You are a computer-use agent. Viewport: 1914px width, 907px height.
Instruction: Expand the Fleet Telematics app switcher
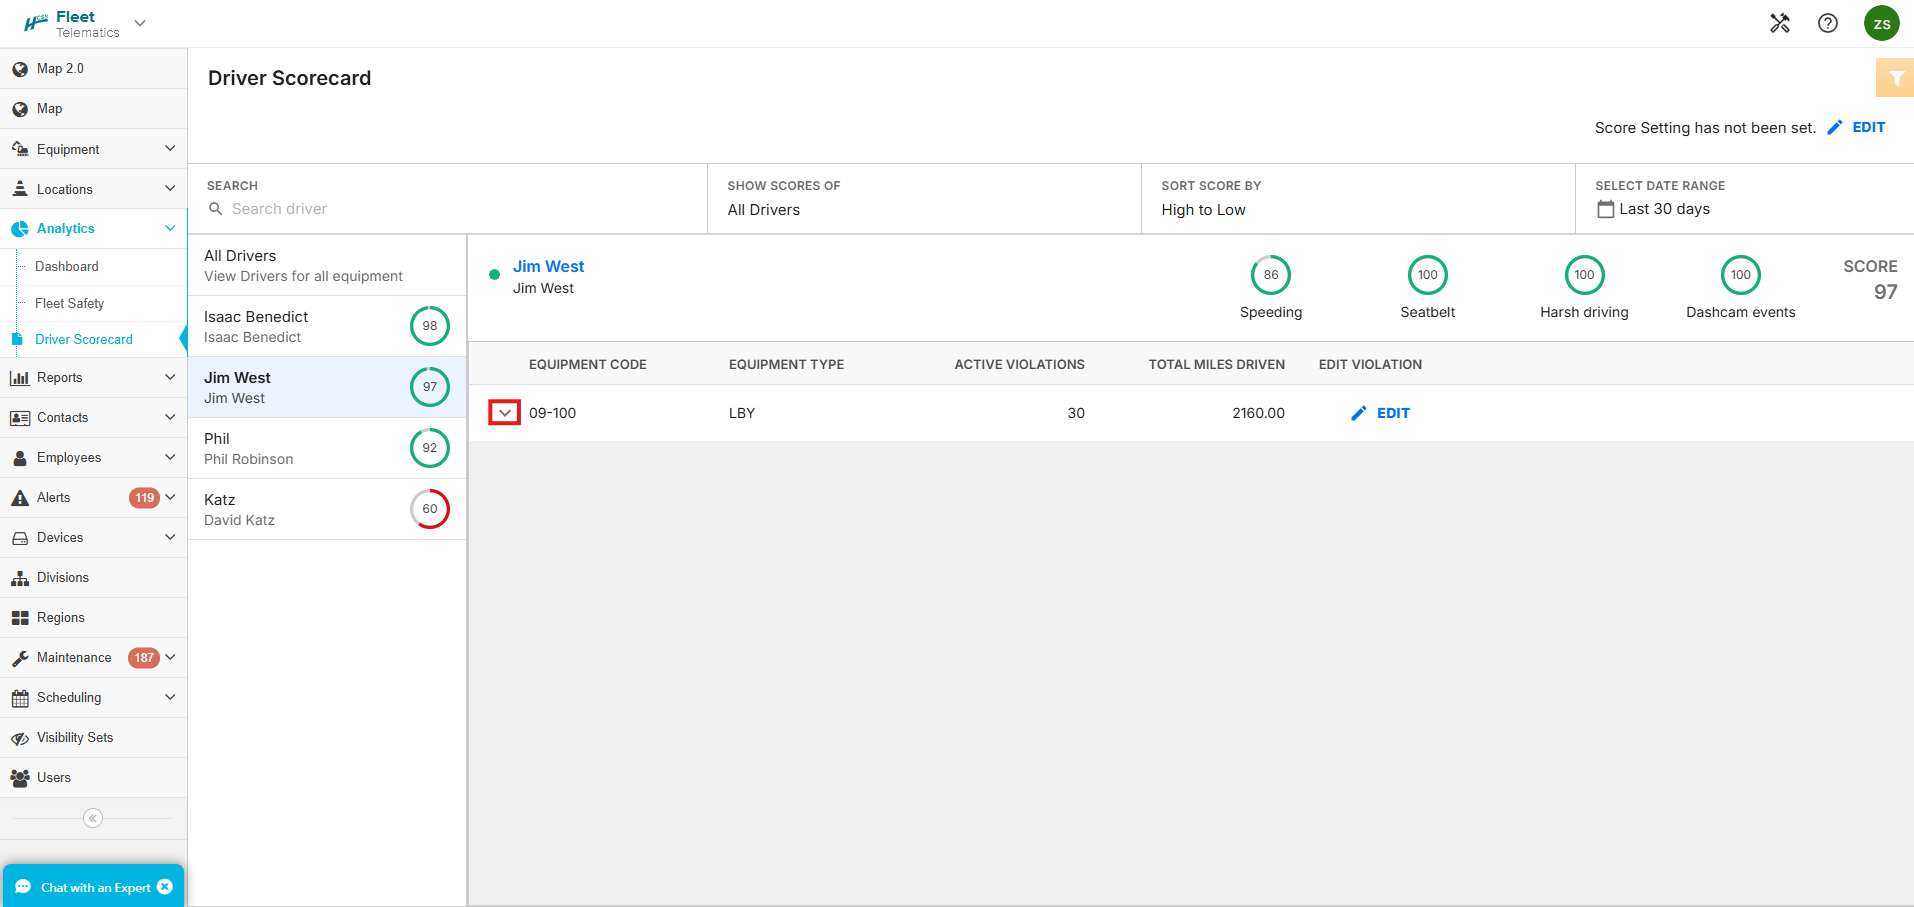(x=140, y=23)
